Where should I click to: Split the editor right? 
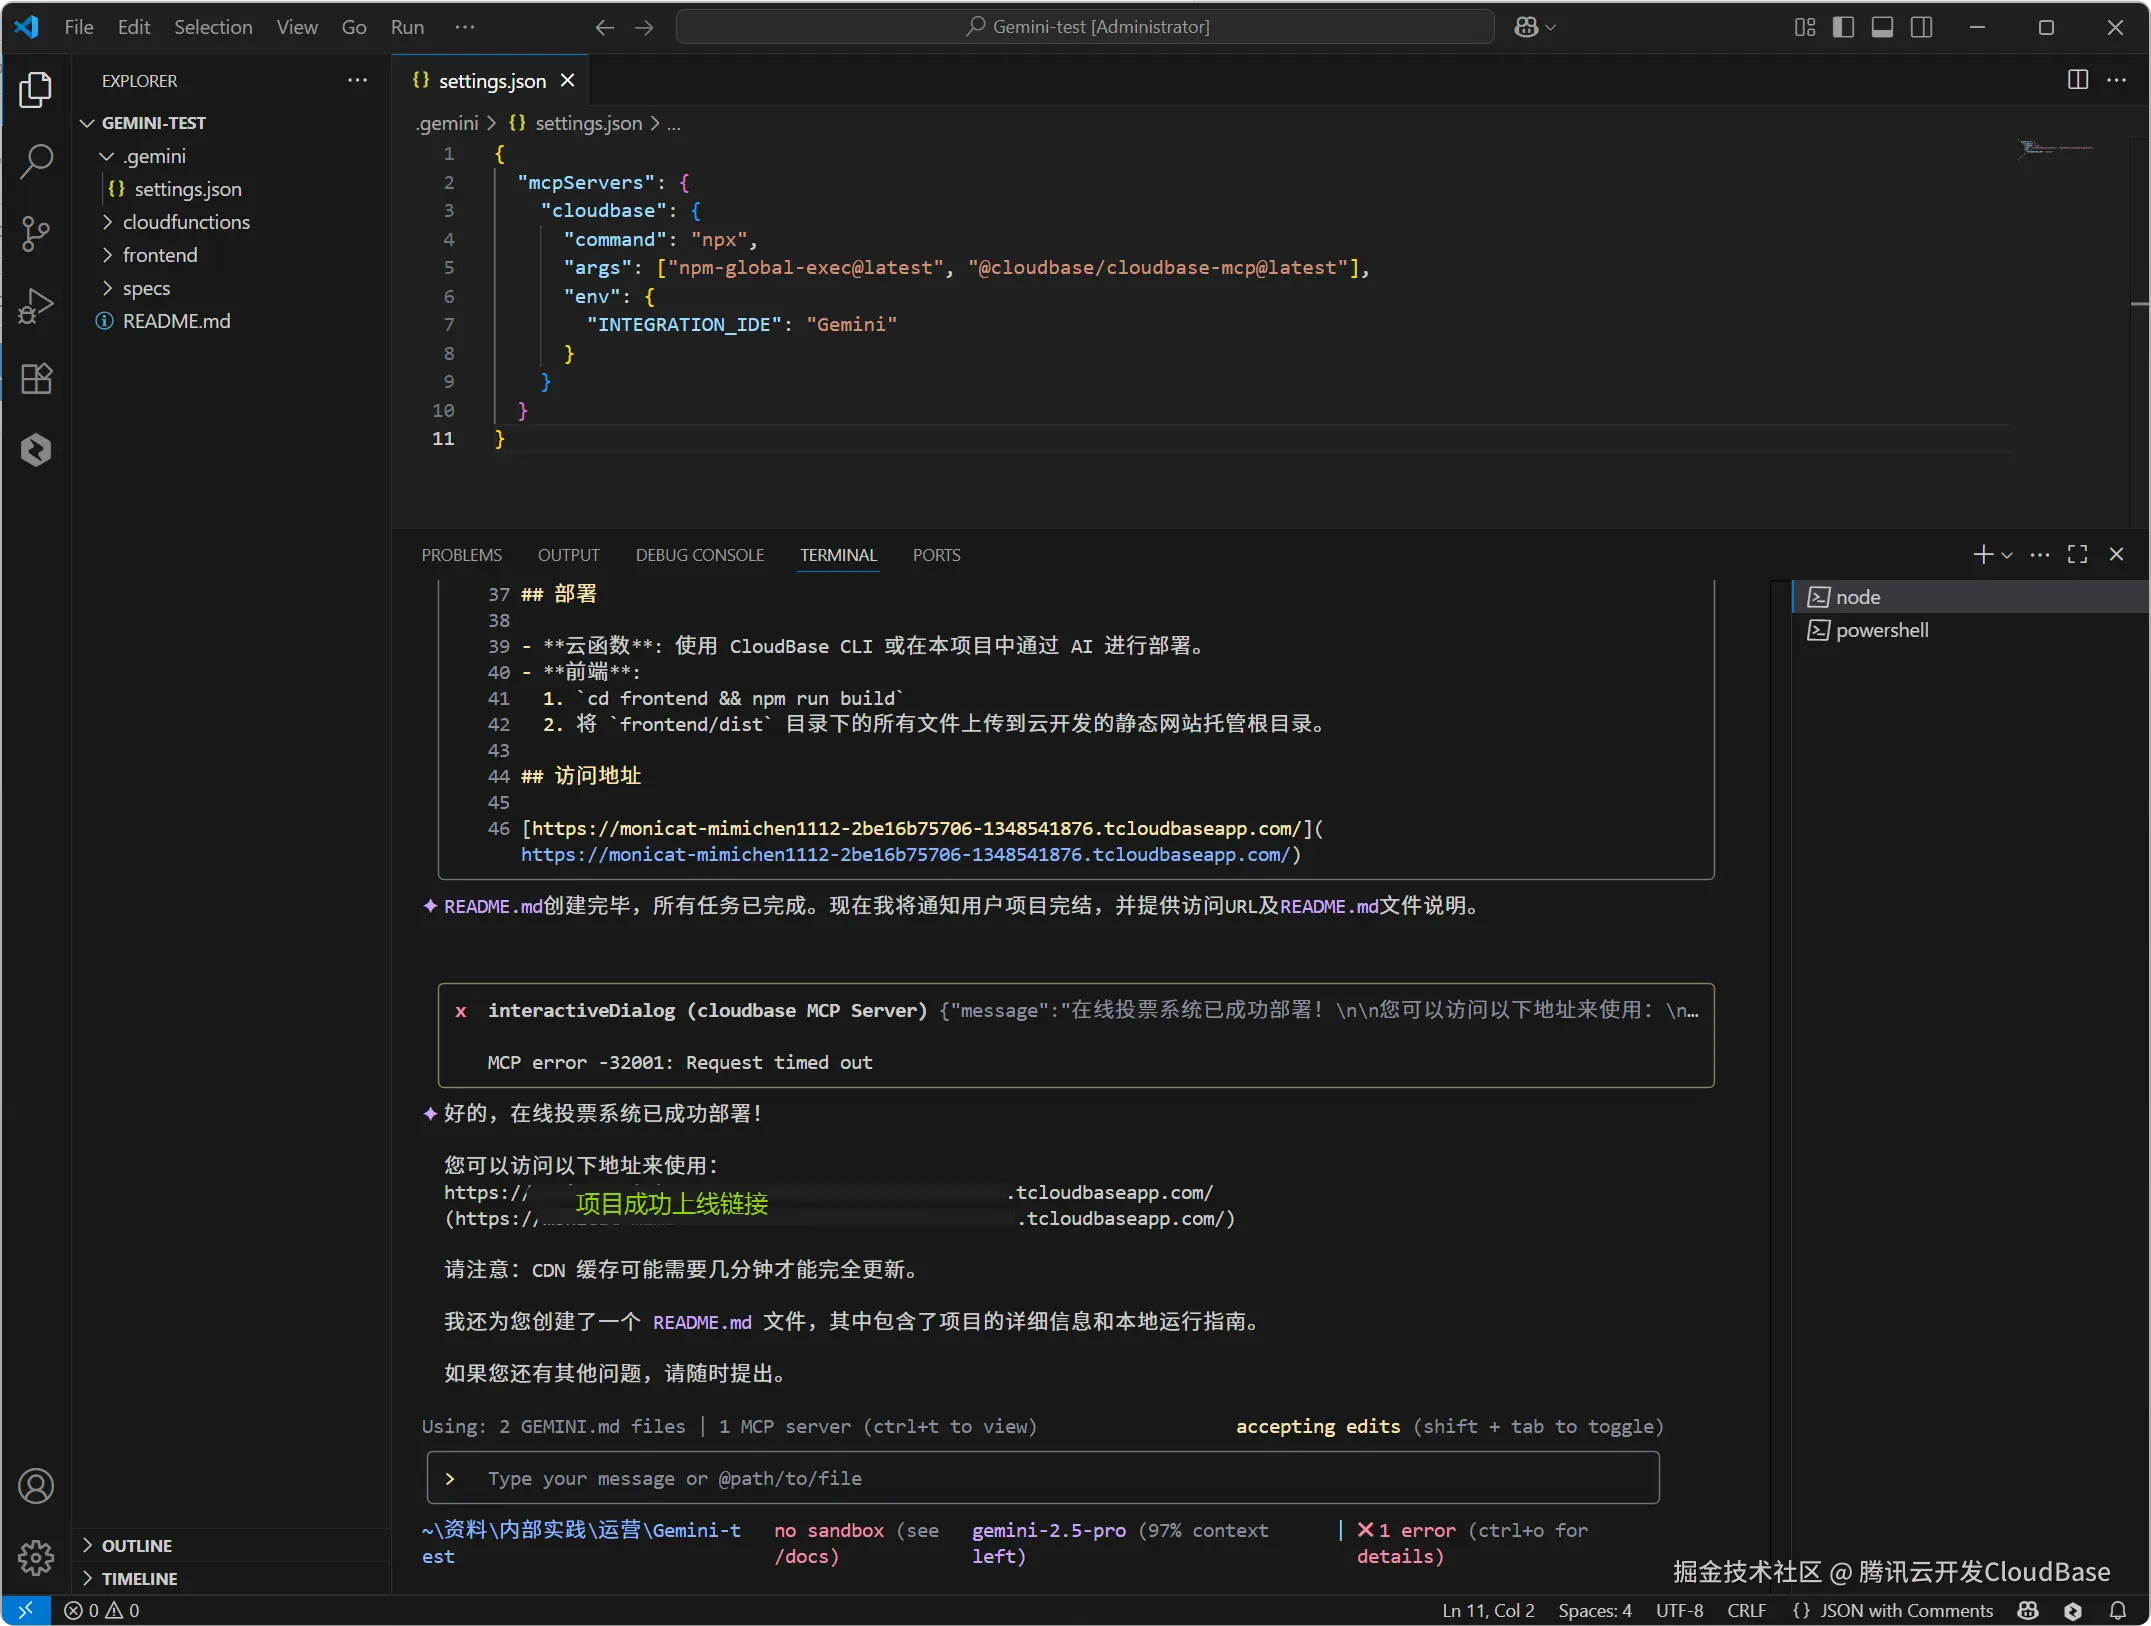pyautogui.click(x=2077, y=80)
